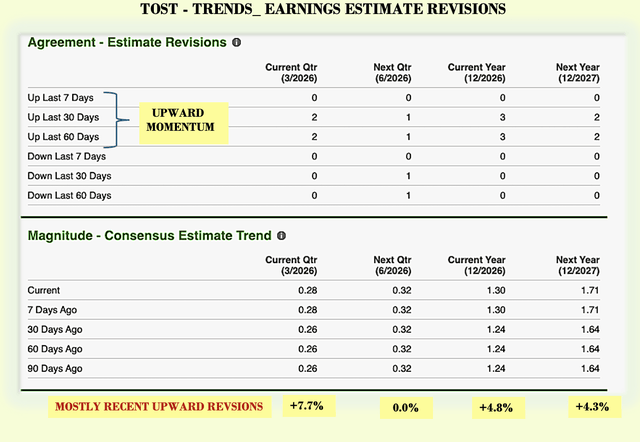The width and height of the screenshot is (640, 442).
Task: Click the MOSTLY RECENT UPWARD REVSIONS banner
Action: [160, 407]
